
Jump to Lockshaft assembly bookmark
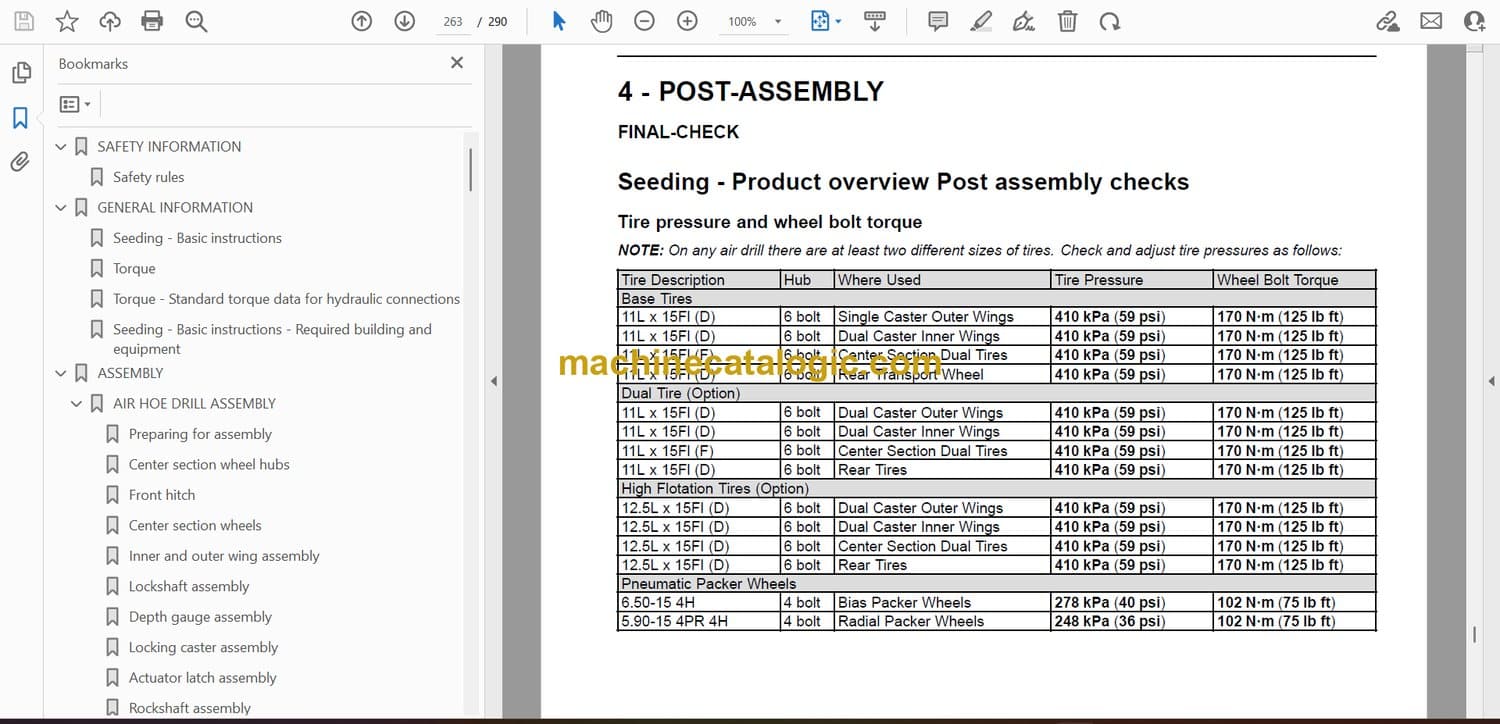(x=189, y=587)
